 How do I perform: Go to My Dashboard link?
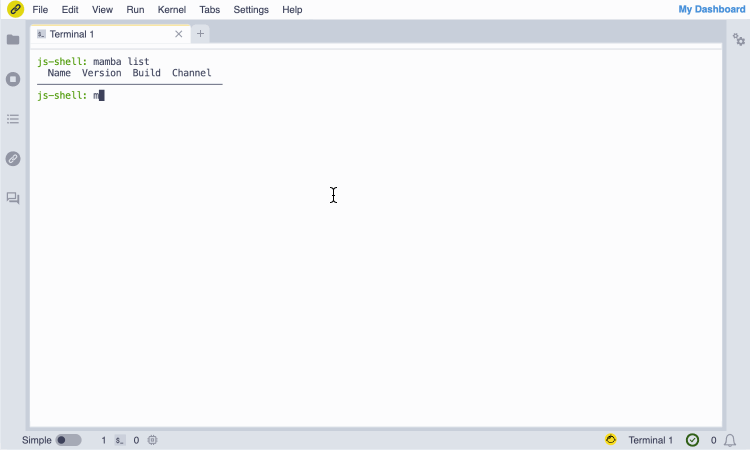712,9
